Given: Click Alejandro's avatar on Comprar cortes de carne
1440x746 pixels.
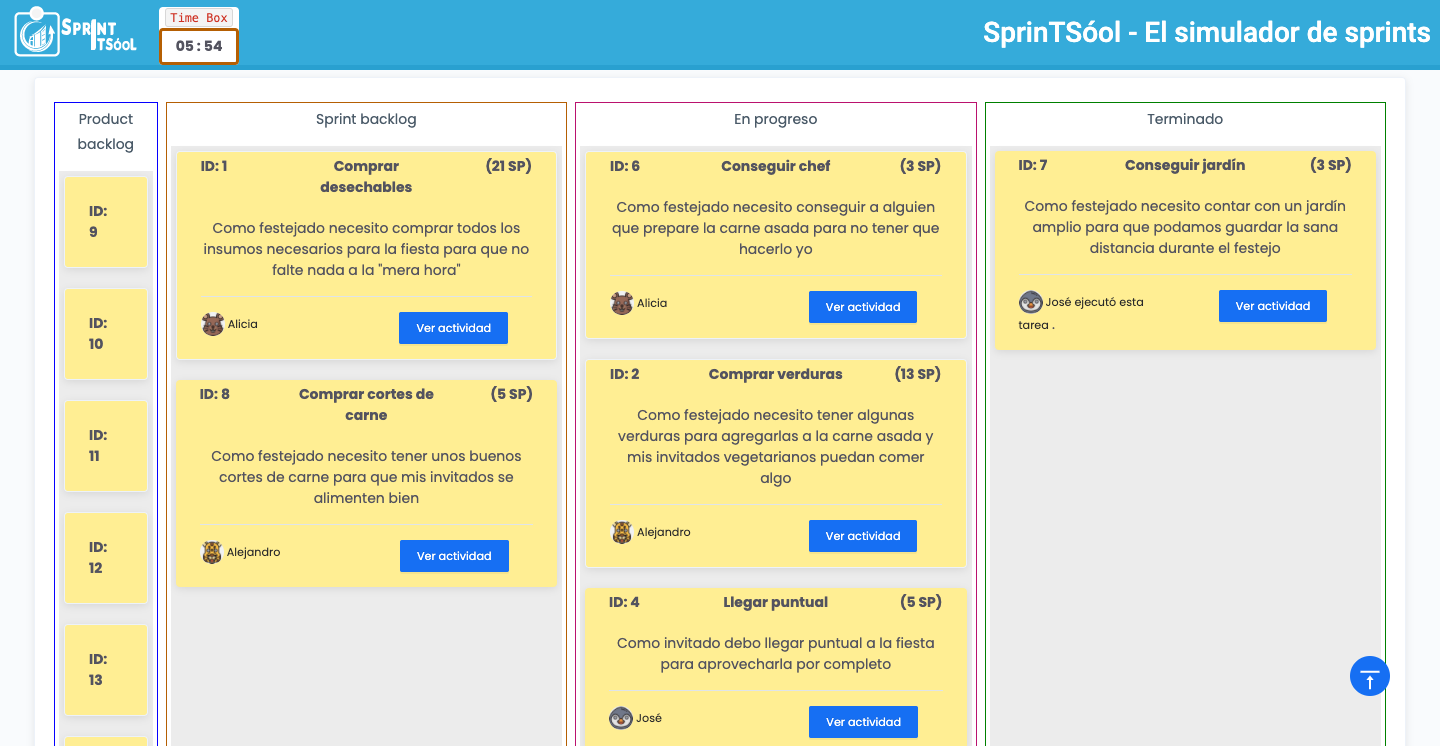Looking at the screenshot, I should coord(212,552).
